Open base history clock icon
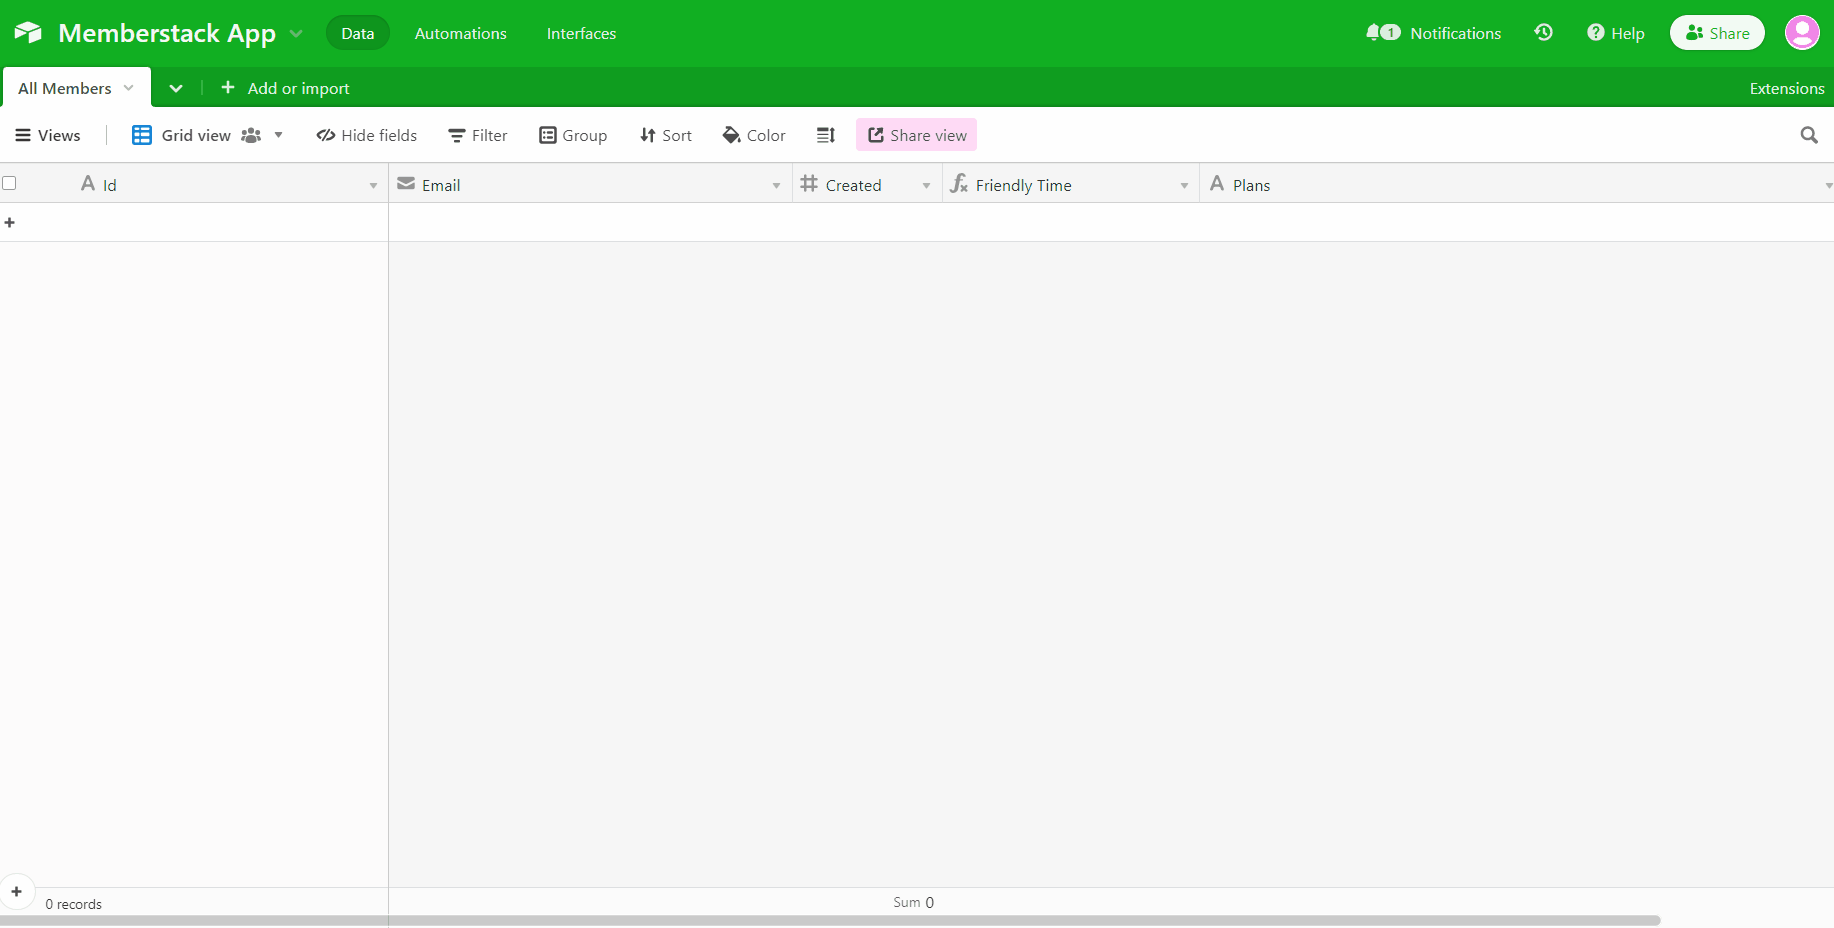Viewport: 1834px width, 928px height. [x=1544, y=33]
